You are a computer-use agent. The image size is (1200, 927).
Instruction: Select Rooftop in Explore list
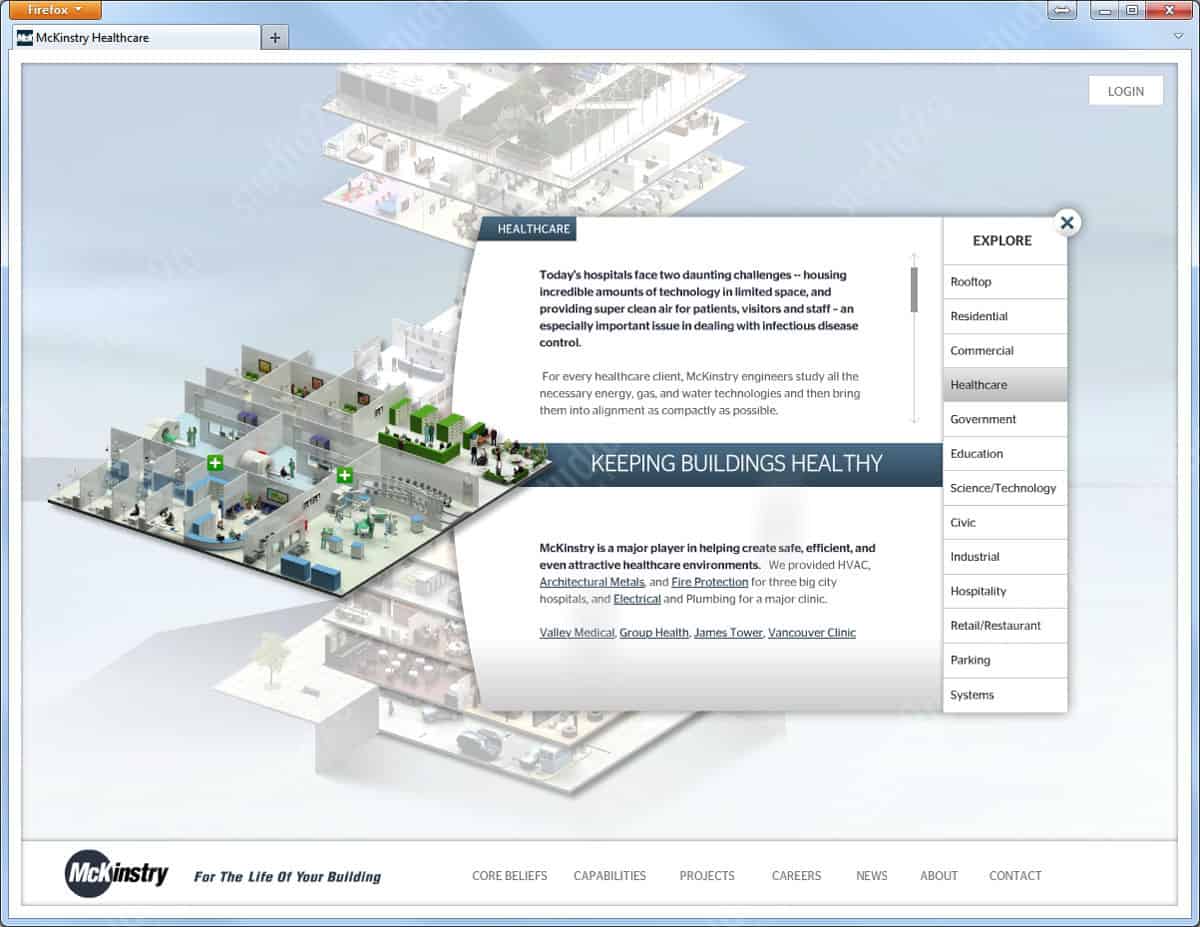(x=1005, y=282)
